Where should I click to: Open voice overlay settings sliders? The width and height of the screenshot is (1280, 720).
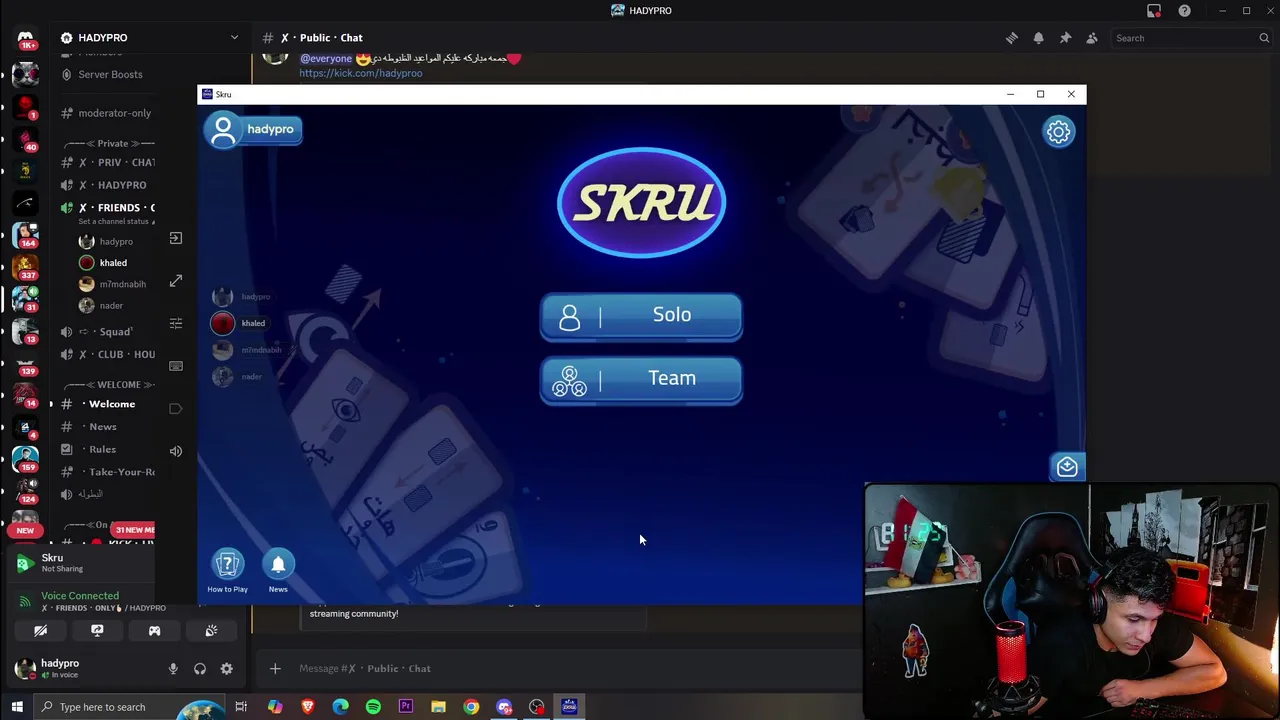click(x=176, y=323)
